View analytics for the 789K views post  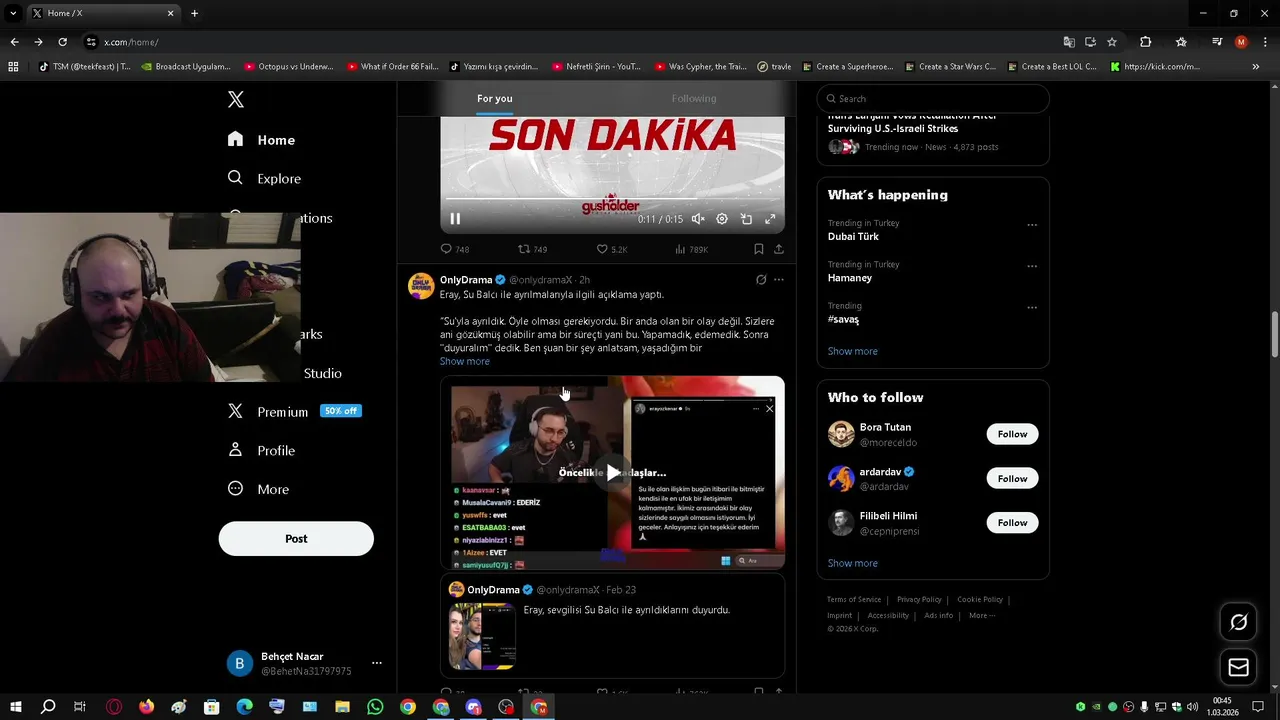691,249
